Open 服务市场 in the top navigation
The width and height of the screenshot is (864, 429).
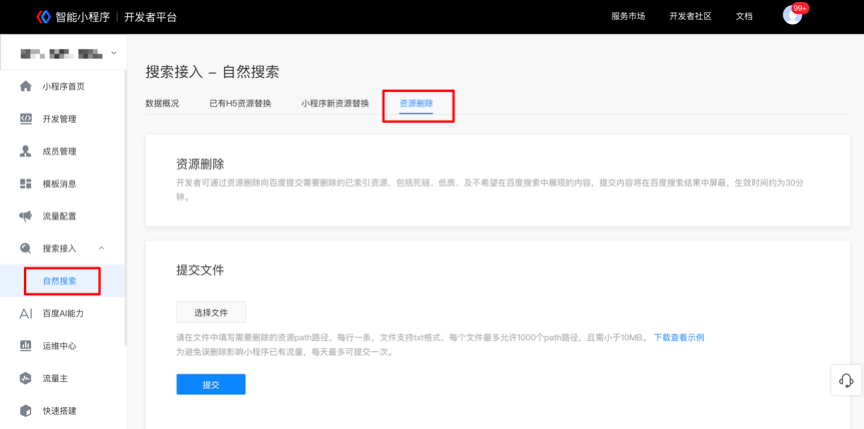(x=628, y=17)
